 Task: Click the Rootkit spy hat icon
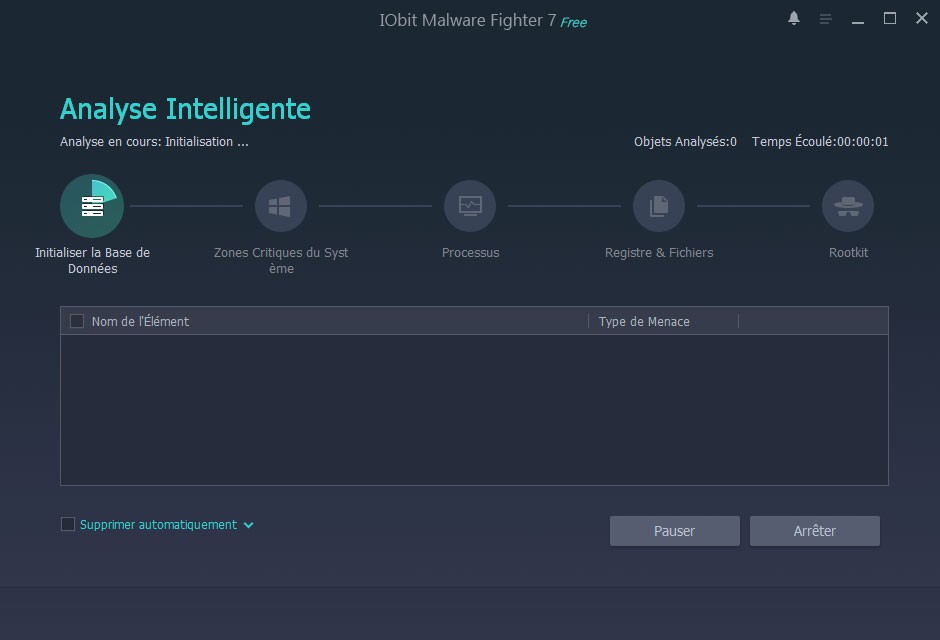click(848, 206)
